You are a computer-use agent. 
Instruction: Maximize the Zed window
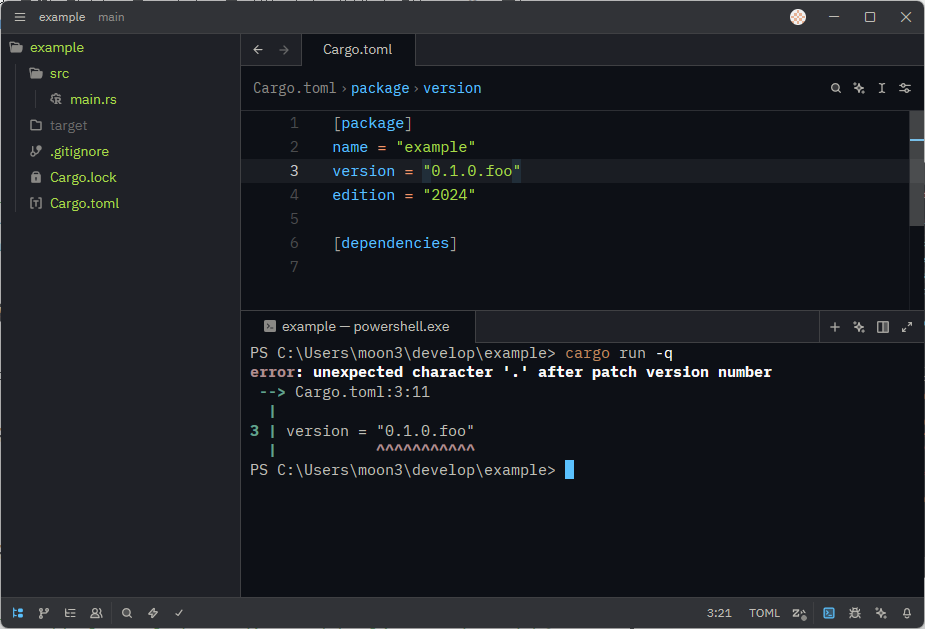[x=870, y=17]
